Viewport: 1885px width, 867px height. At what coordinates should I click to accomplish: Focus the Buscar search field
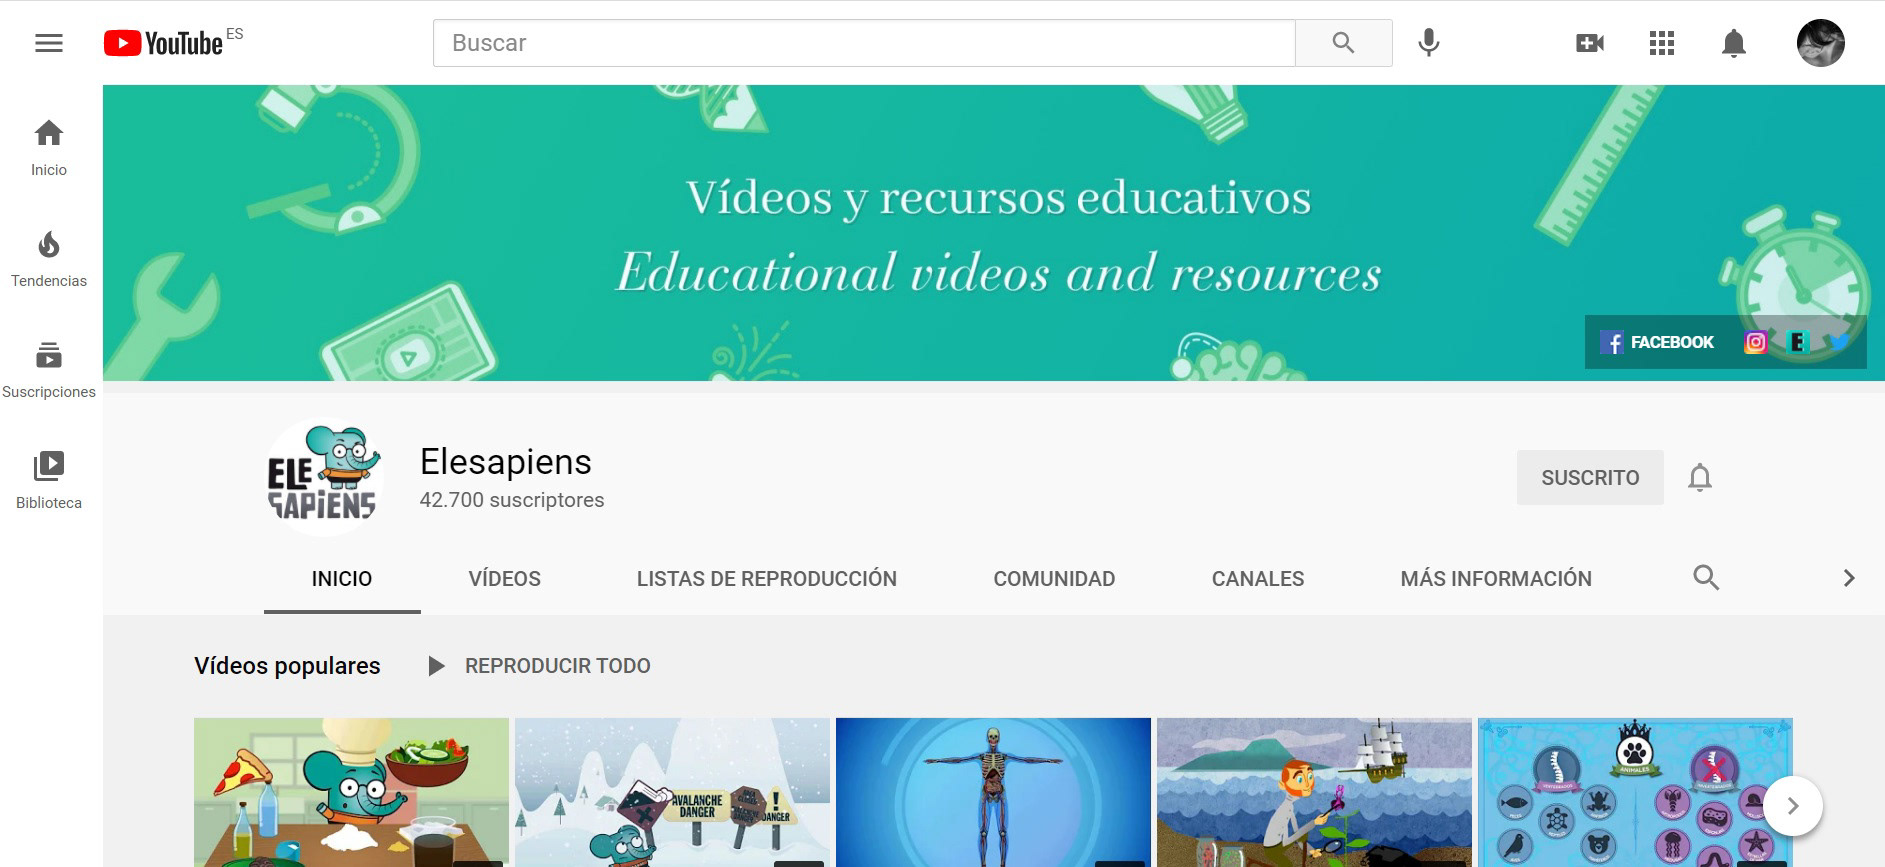tap(864, 43)
